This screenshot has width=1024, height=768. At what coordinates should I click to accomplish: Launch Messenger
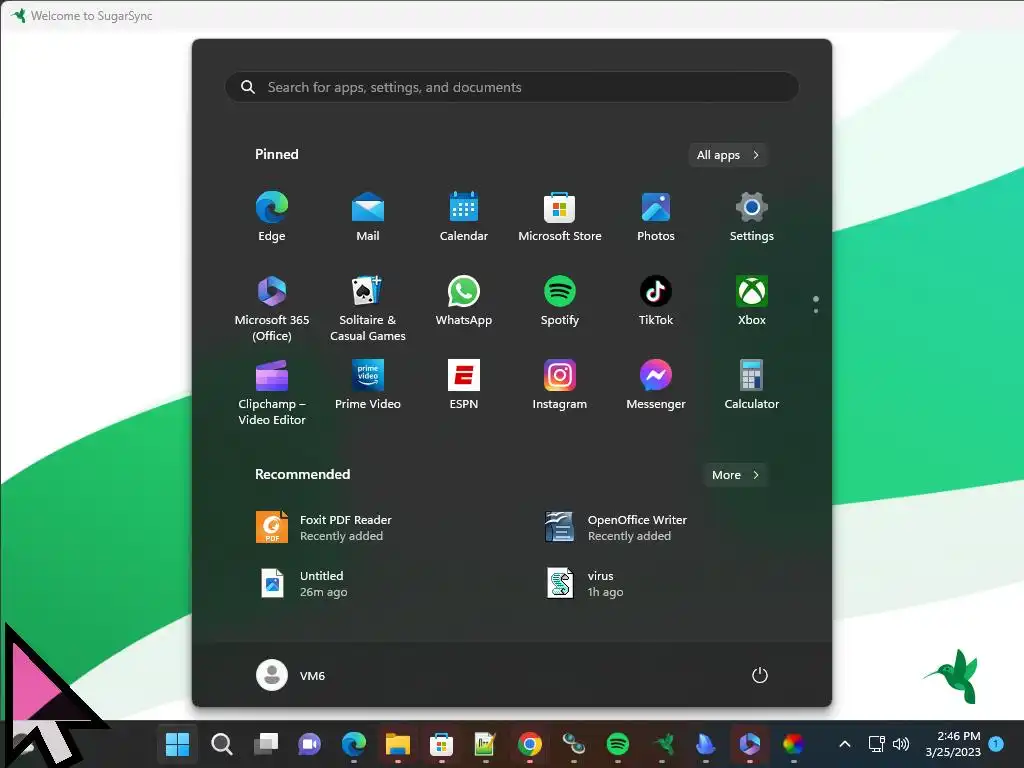click(x=656, y=384)
